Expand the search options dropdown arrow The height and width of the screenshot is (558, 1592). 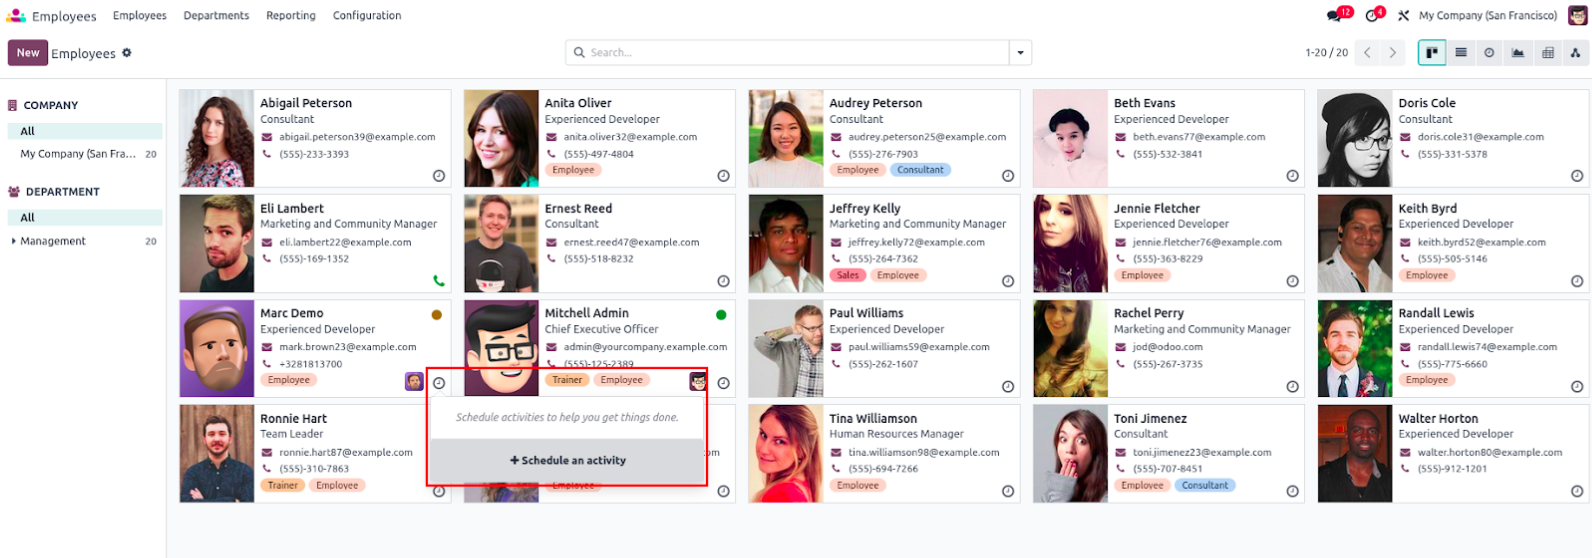(x=1020, y=53)
